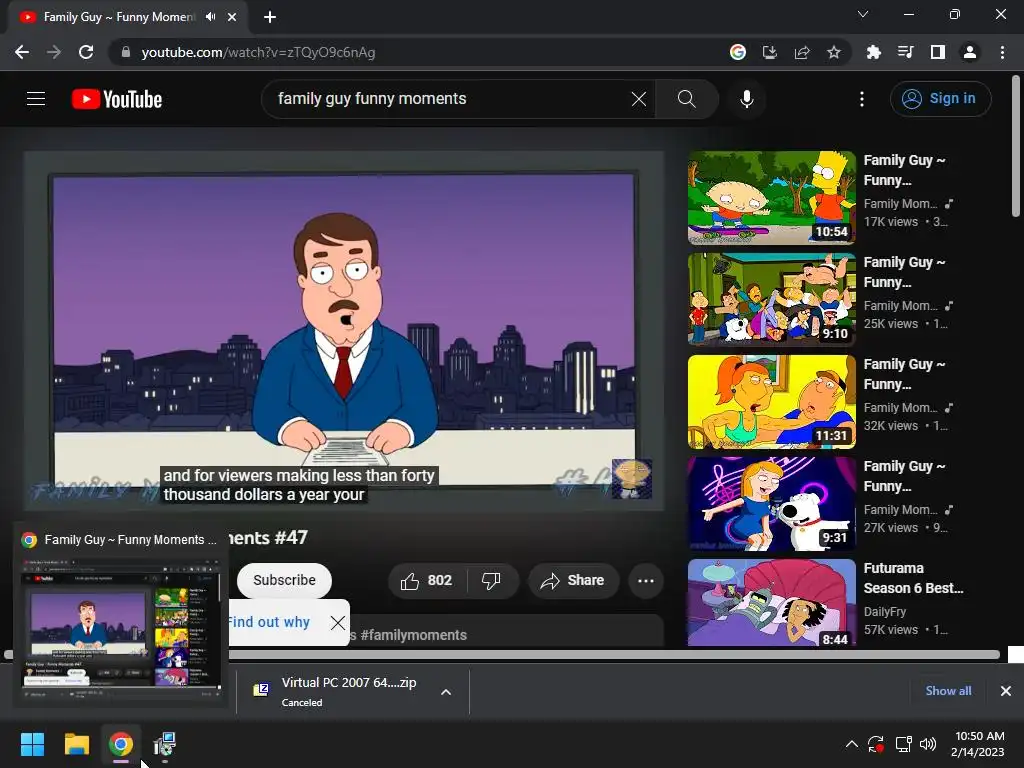The width and height of the screenshot is (1024, 768).
Task: Expand the Virtual PC download options chevron
Action: [x=446, y=692]
